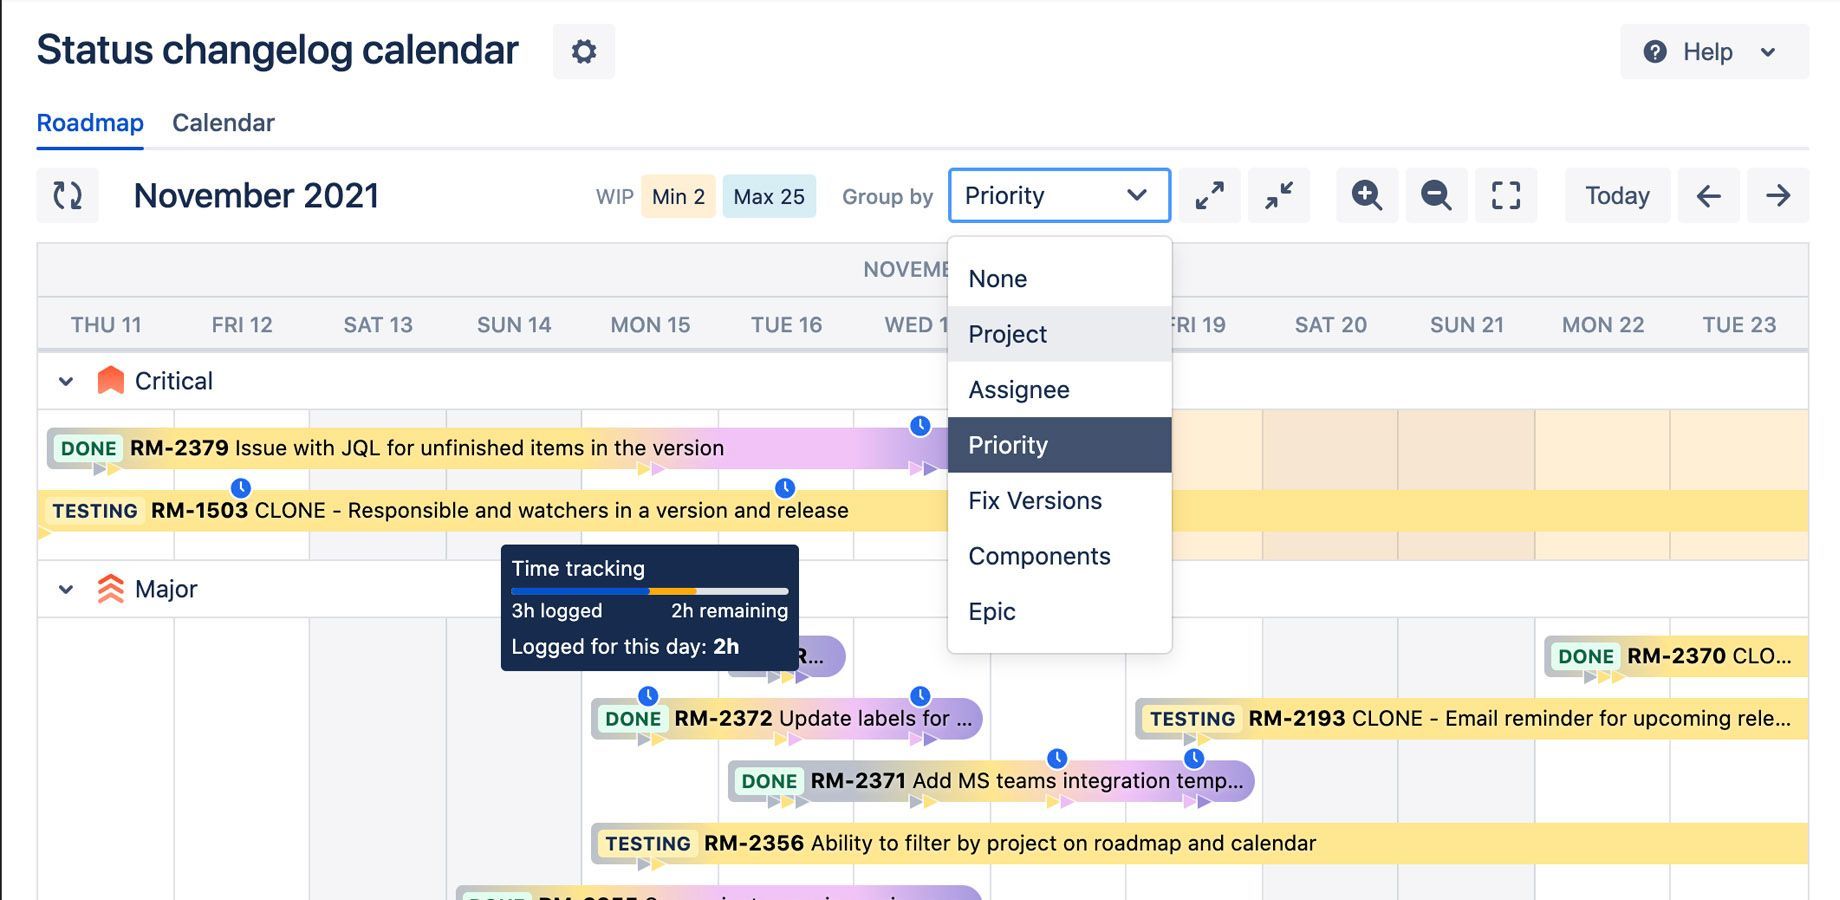Select Priority grouping option
Viewport: 1840px width, 900px height.
pos(1059,445)
